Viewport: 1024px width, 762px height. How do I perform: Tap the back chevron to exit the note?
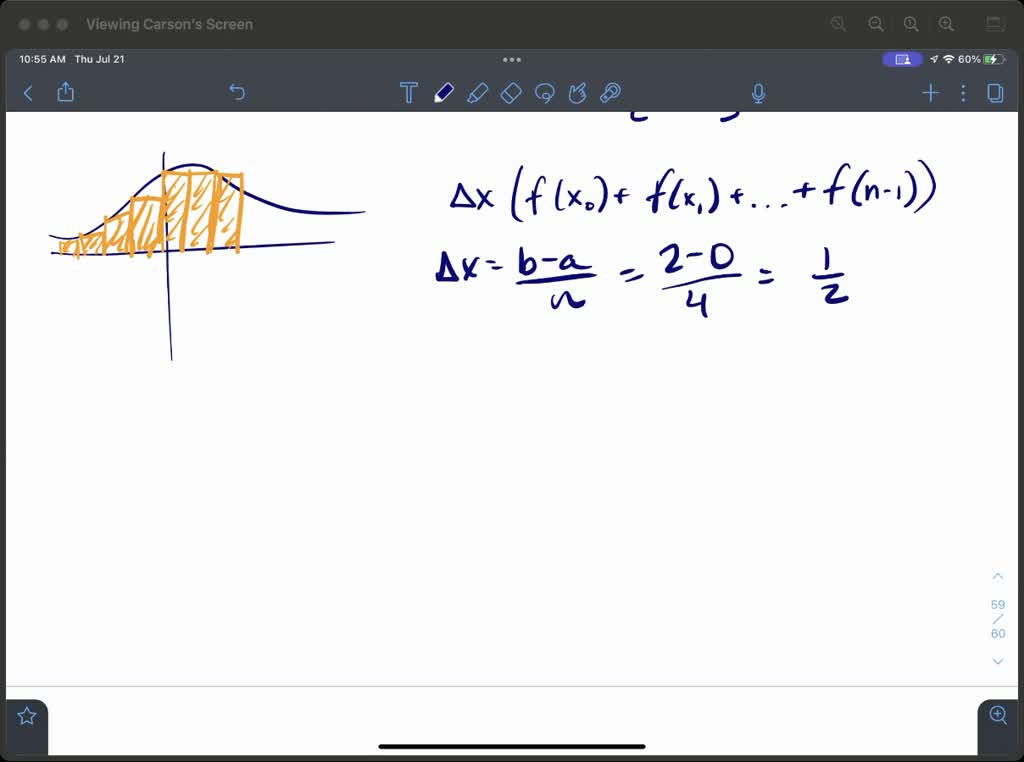click(27, 92)
